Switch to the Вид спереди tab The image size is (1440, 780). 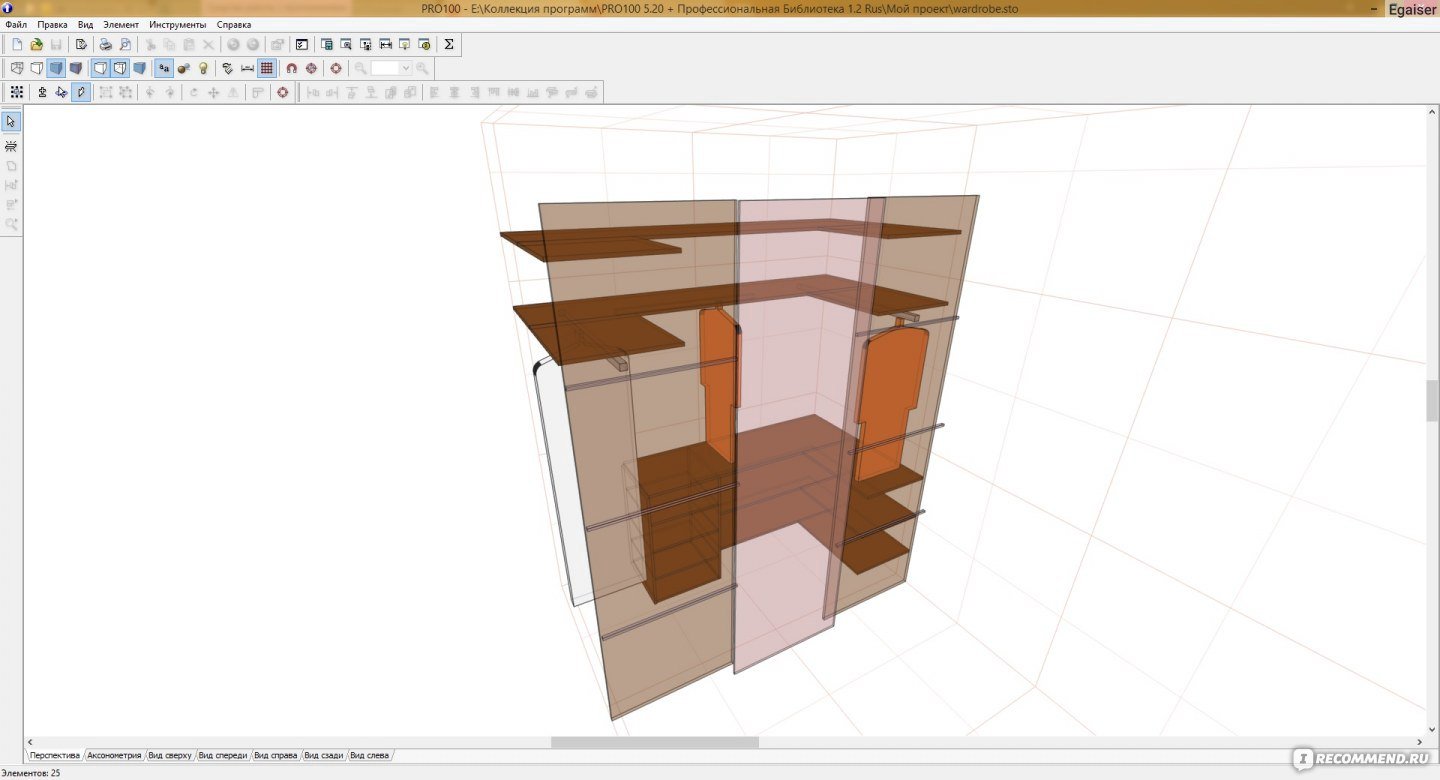click(x=223, y=755)
